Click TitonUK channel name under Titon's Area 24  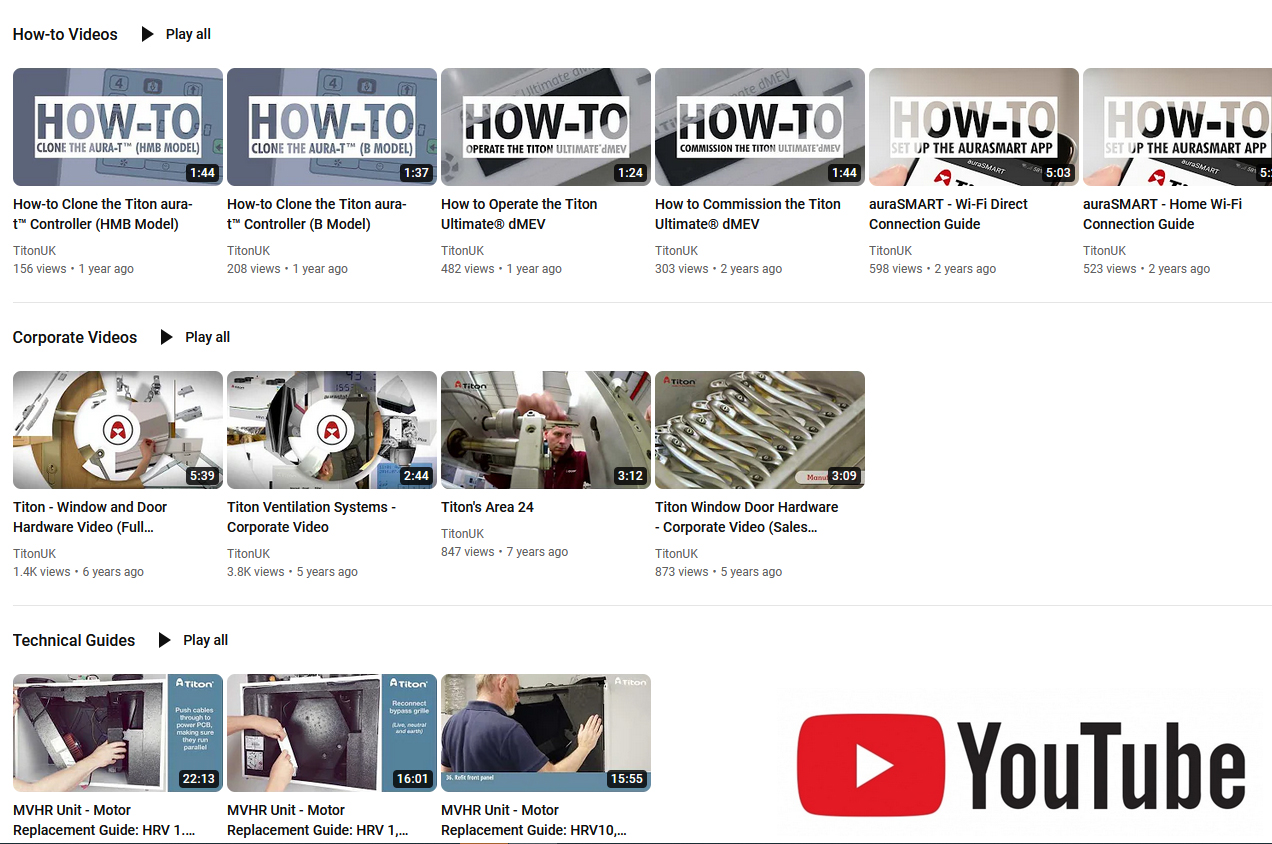462,534
